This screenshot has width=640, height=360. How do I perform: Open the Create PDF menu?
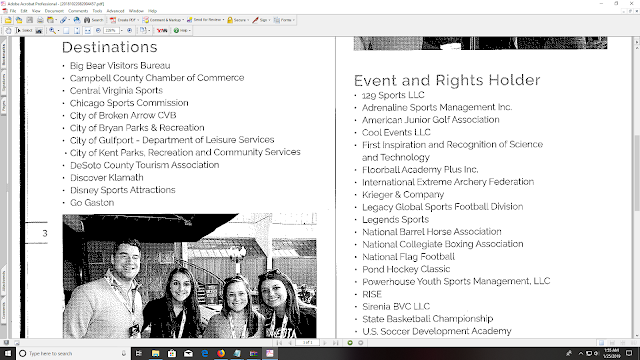click(124, 20)
